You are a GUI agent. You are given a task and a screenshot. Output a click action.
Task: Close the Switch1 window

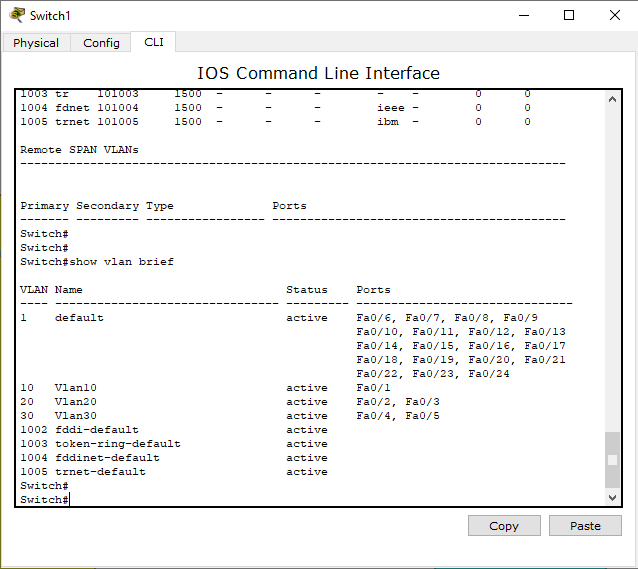click(615, 15)
